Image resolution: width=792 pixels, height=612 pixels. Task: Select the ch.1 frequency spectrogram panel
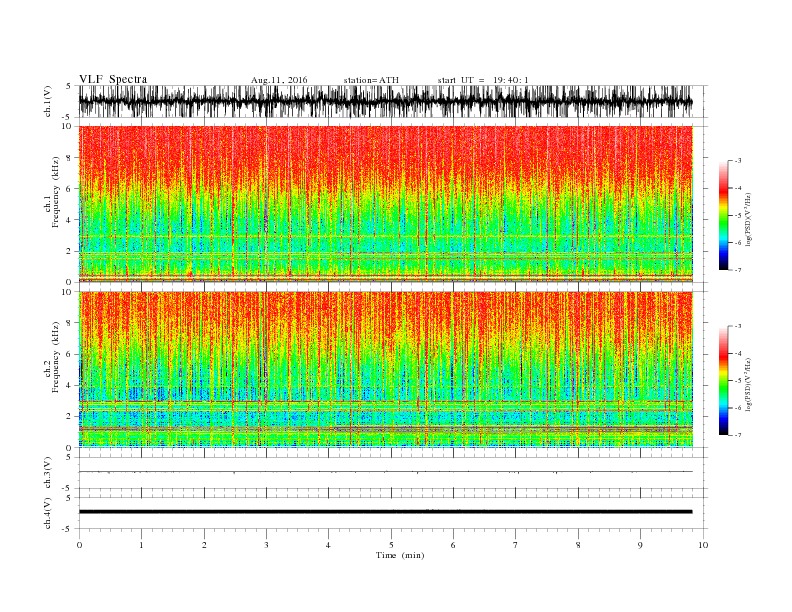click(x=386, y=204)
